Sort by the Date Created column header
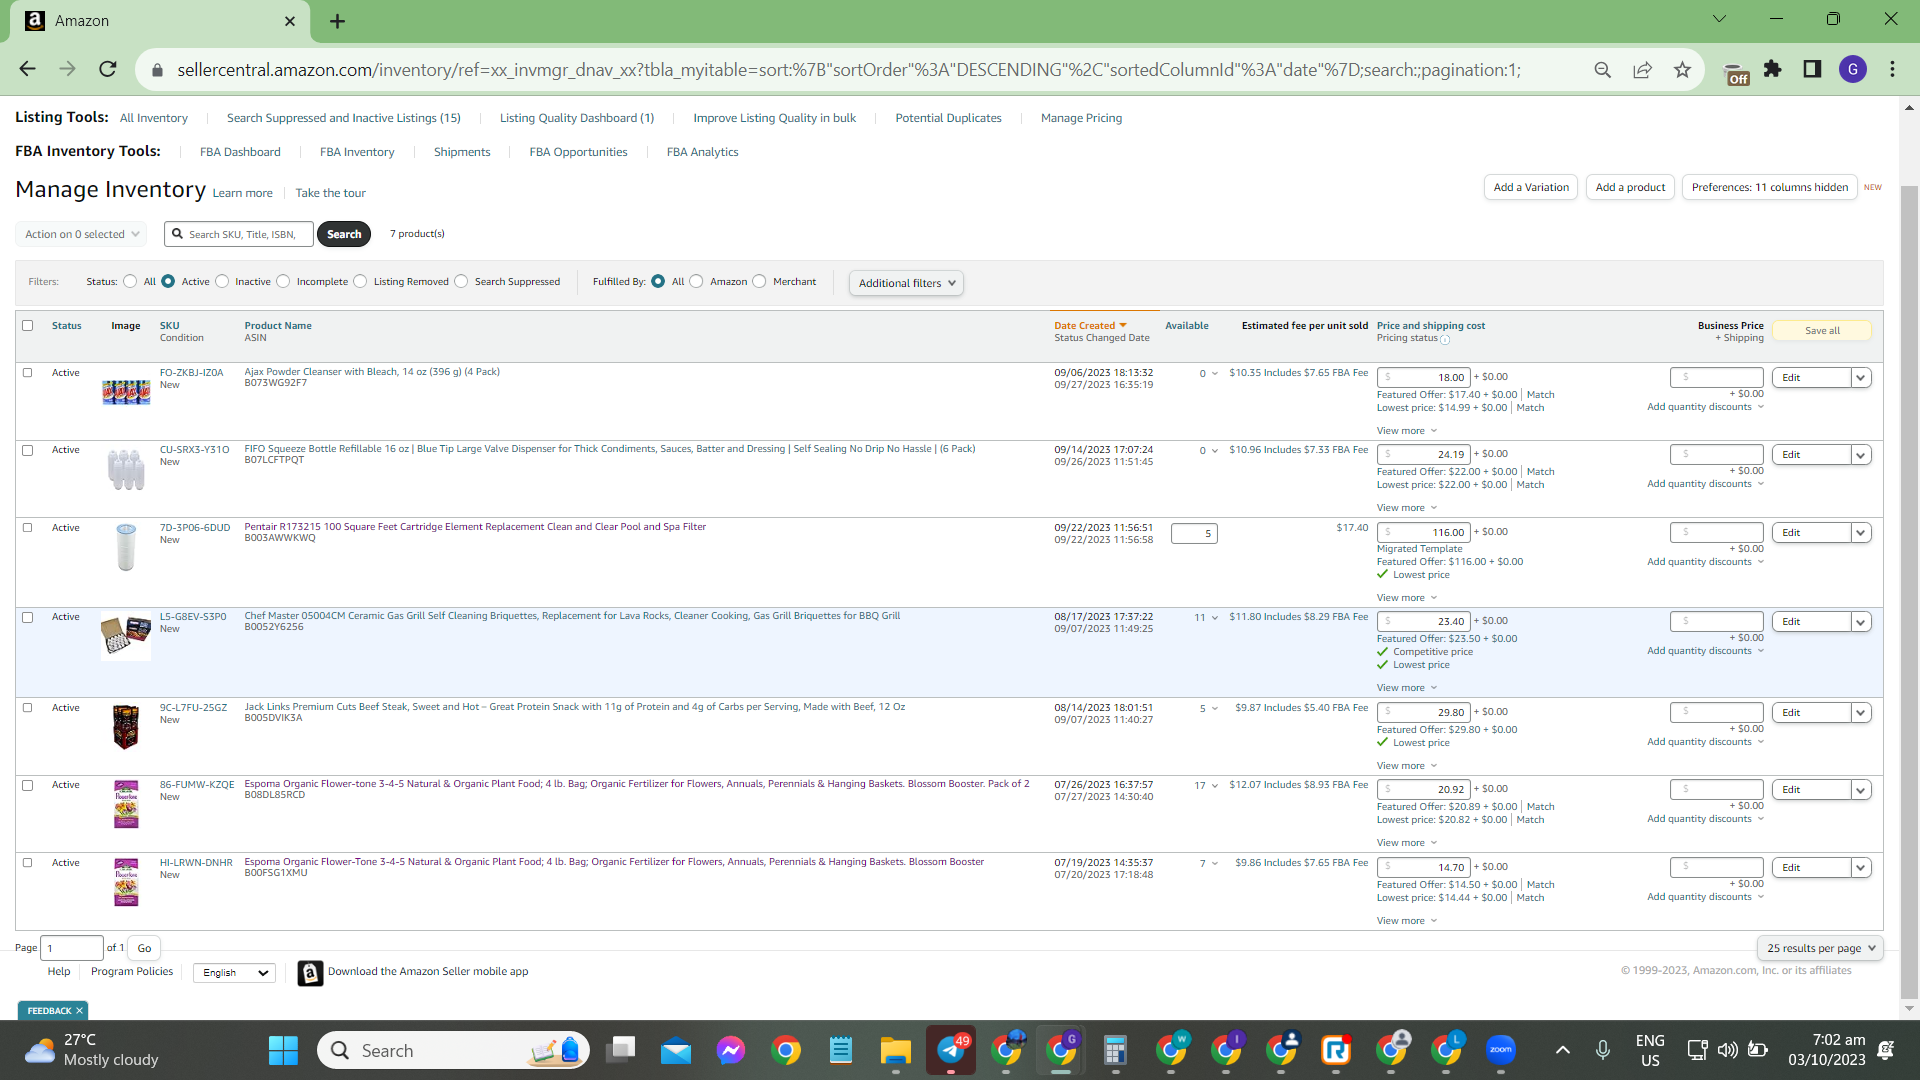Image resolution: width=1920 pixels, height=1080 pixels. 1090,326
